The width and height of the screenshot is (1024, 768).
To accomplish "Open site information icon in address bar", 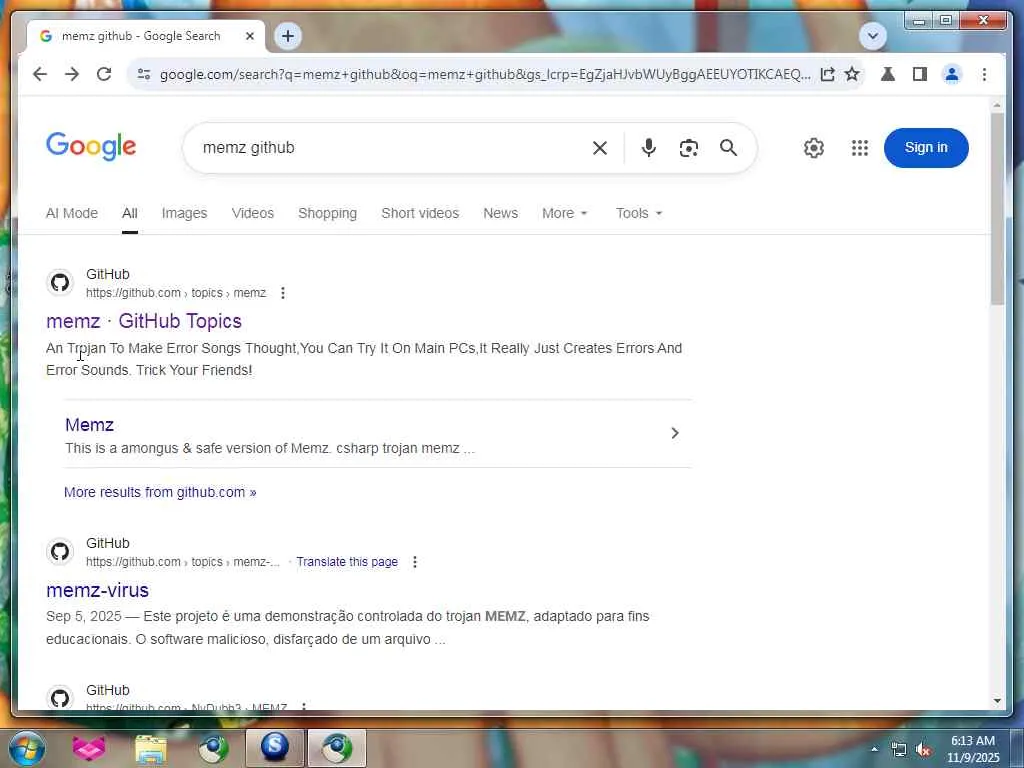I will pos(144,74).
